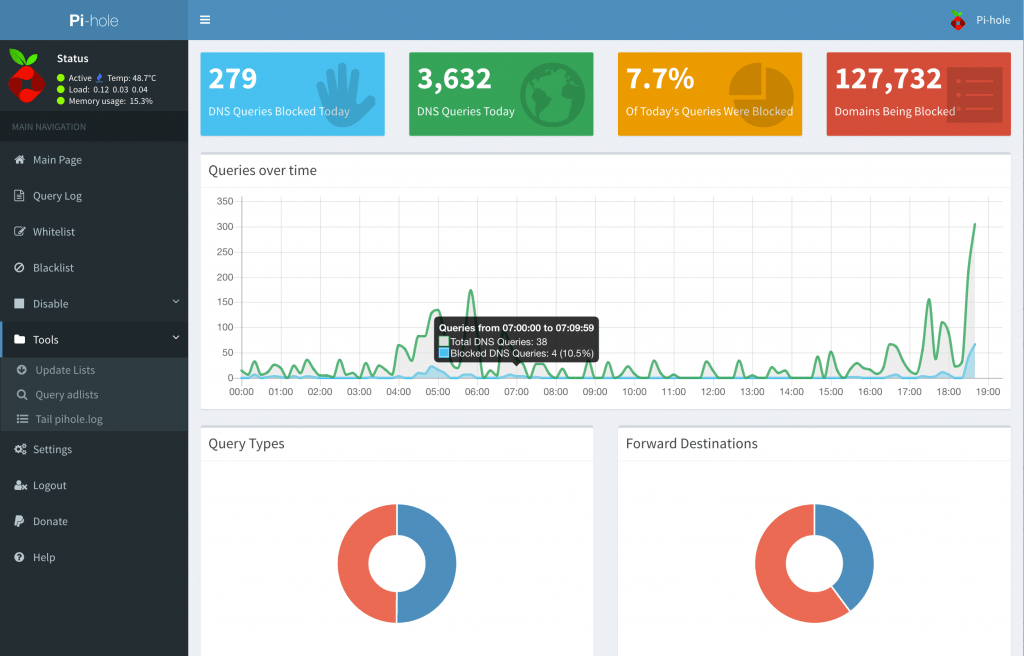Screen dimensions: 1024x656
Task: Toggle sidebar with hamburger menu icon
Action: point(205,19)
